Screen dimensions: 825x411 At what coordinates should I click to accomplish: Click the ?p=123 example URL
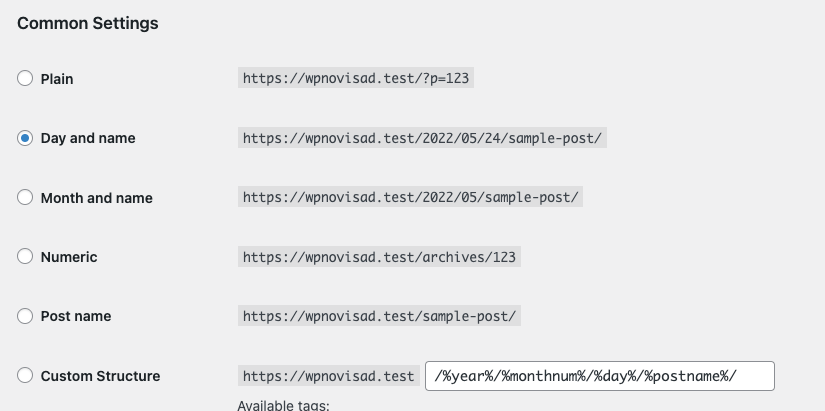coord(355,78)
